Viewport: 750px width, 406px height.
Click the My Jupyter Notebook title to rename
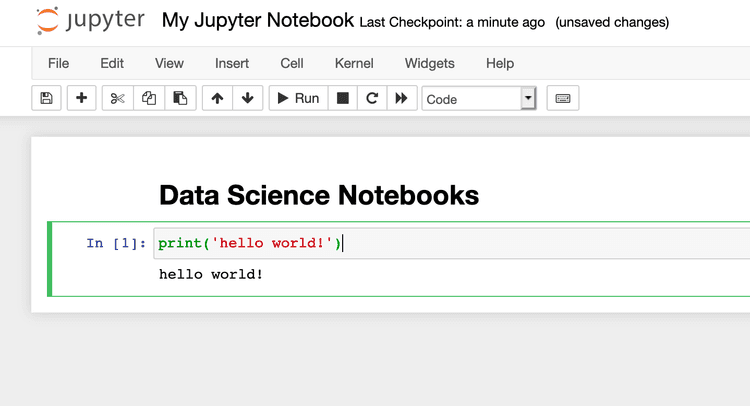258,20
